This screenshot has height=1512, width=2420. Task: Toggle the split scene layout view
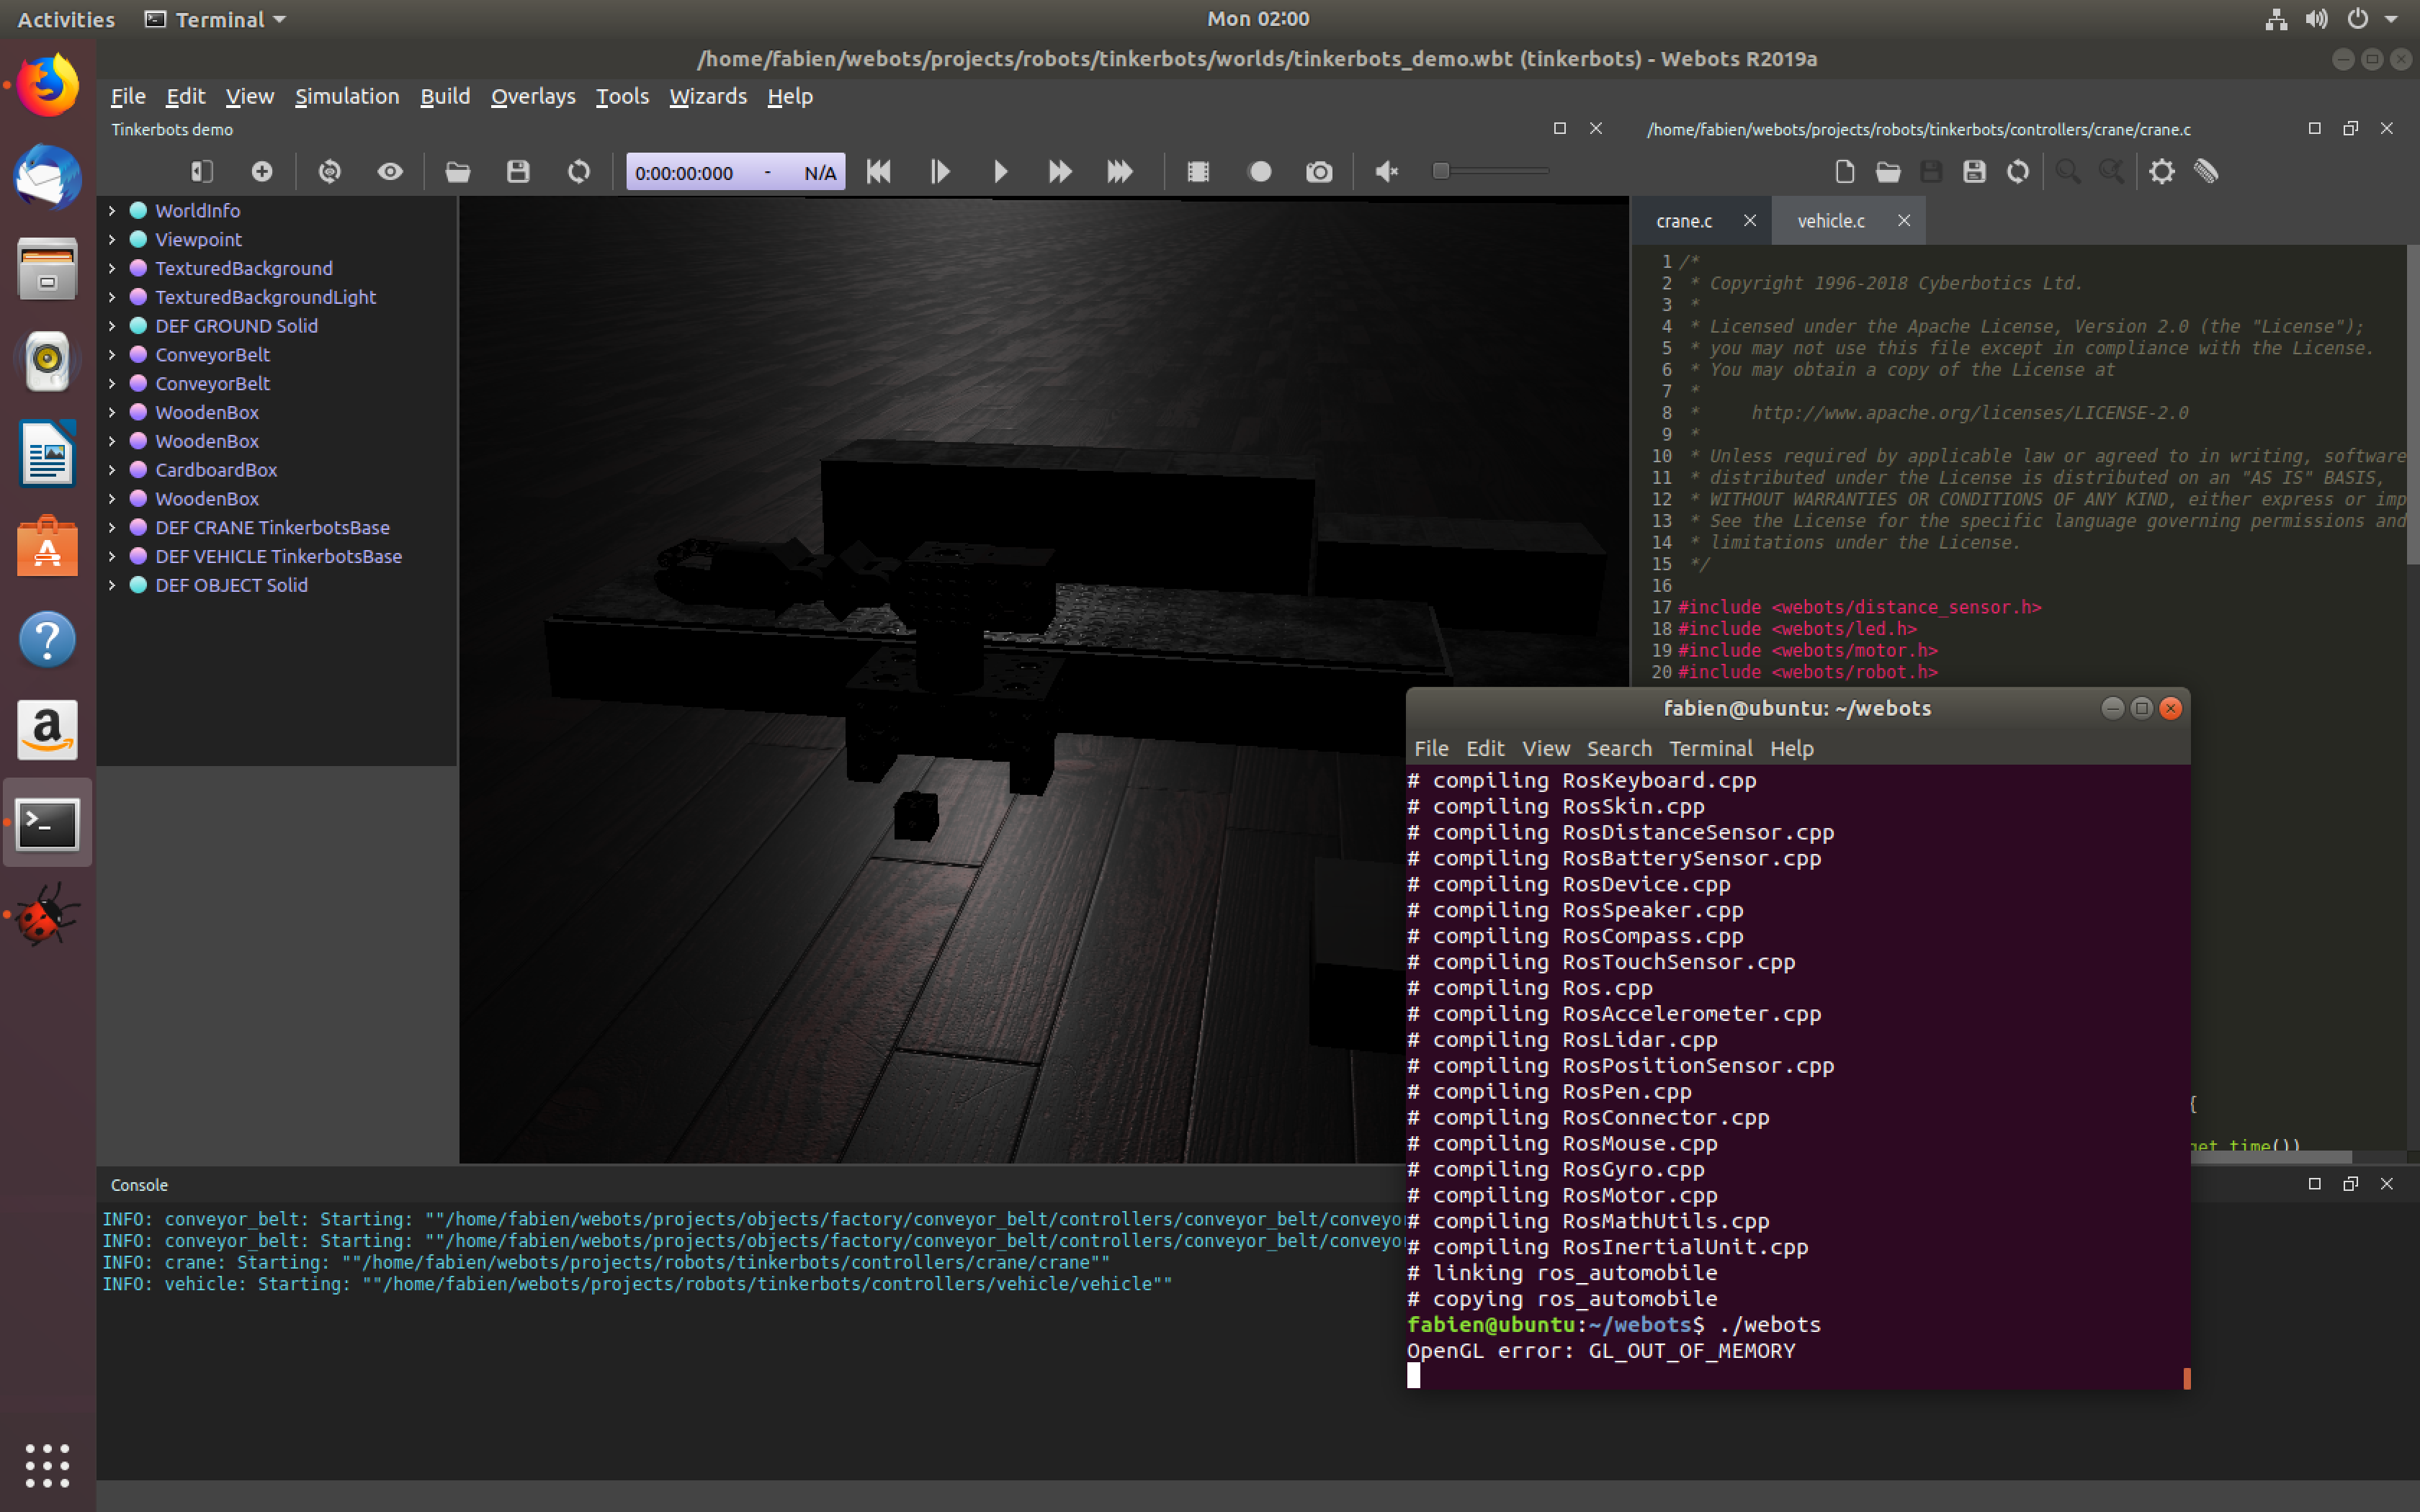(201, 171)
